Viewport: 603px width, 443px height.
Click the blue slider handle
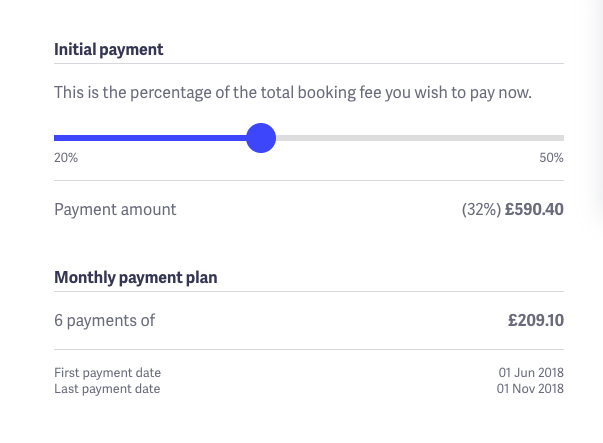pos(261,138)
